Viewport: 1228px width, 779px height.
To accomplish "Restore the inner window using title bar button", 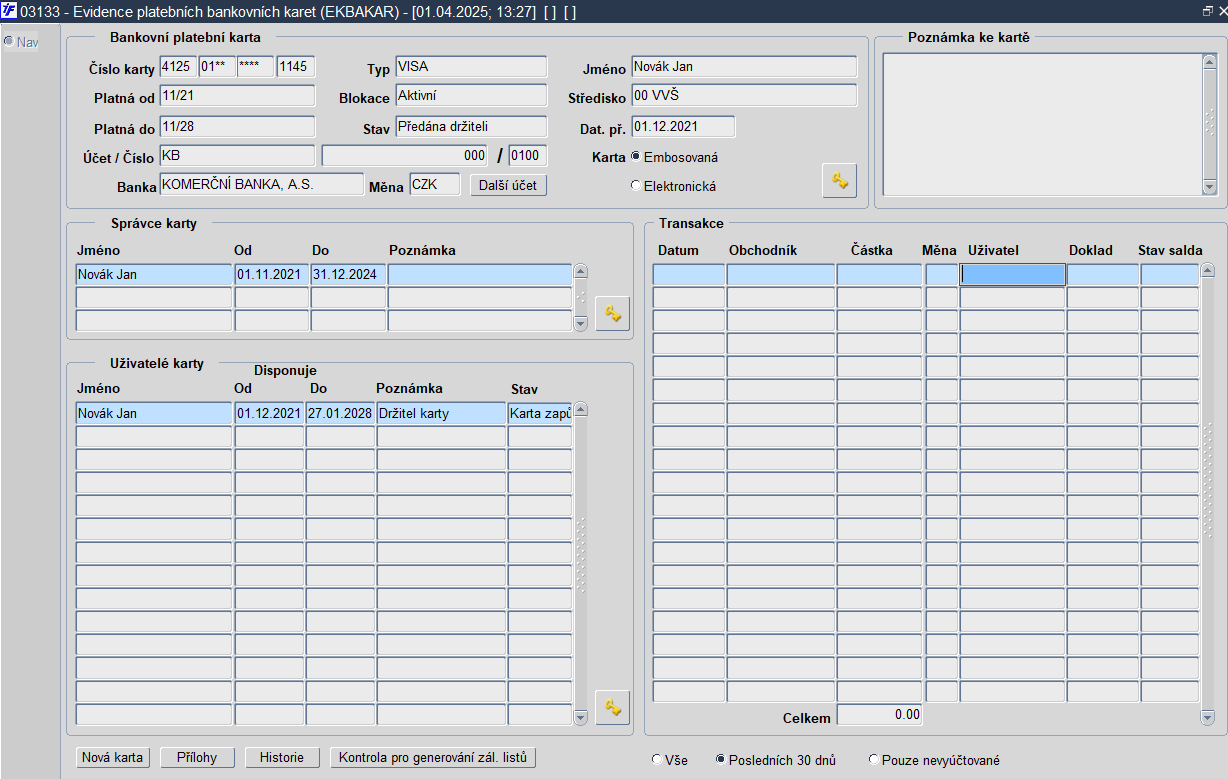I will point(1207,9).
